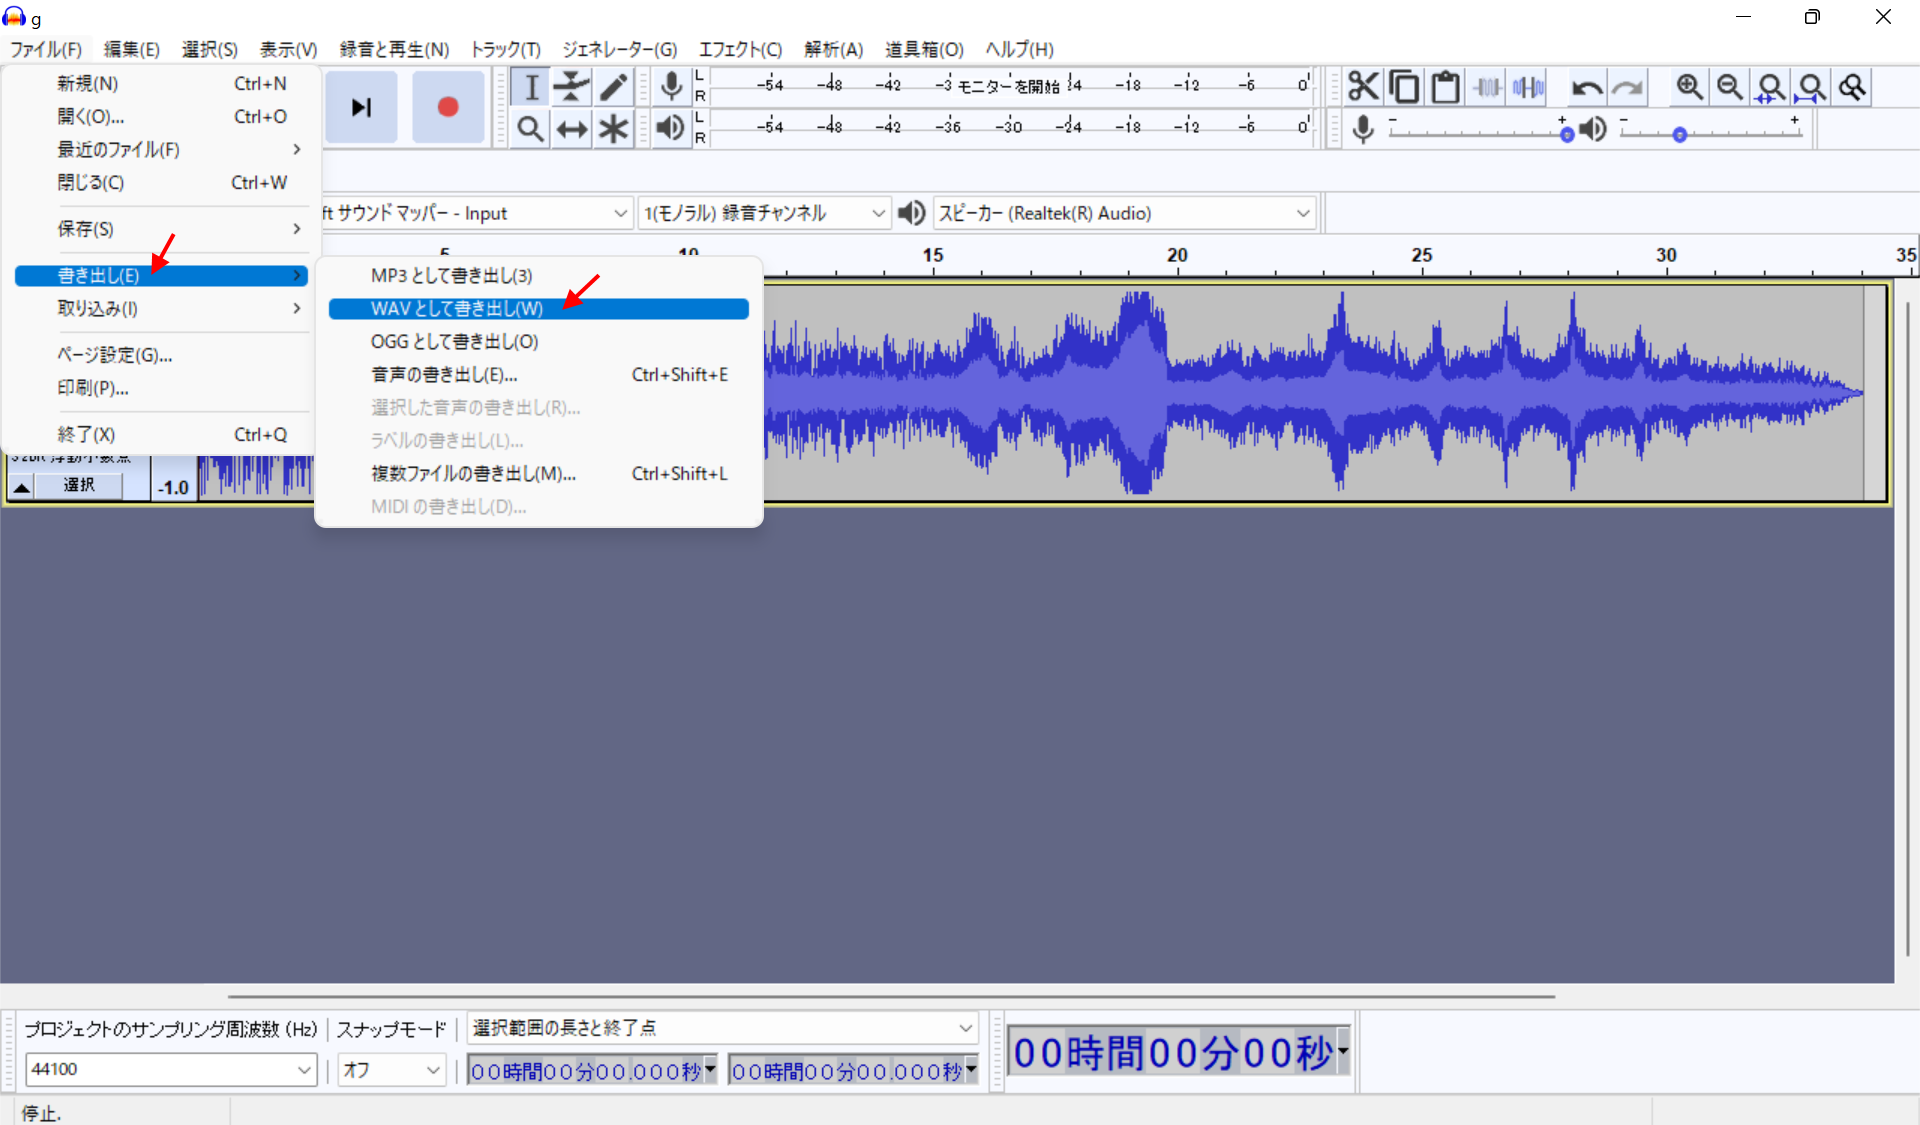Select the Envelope tool icon
The height and width of the screenshot is (1125, 1920).
click(x=571, y=87)
